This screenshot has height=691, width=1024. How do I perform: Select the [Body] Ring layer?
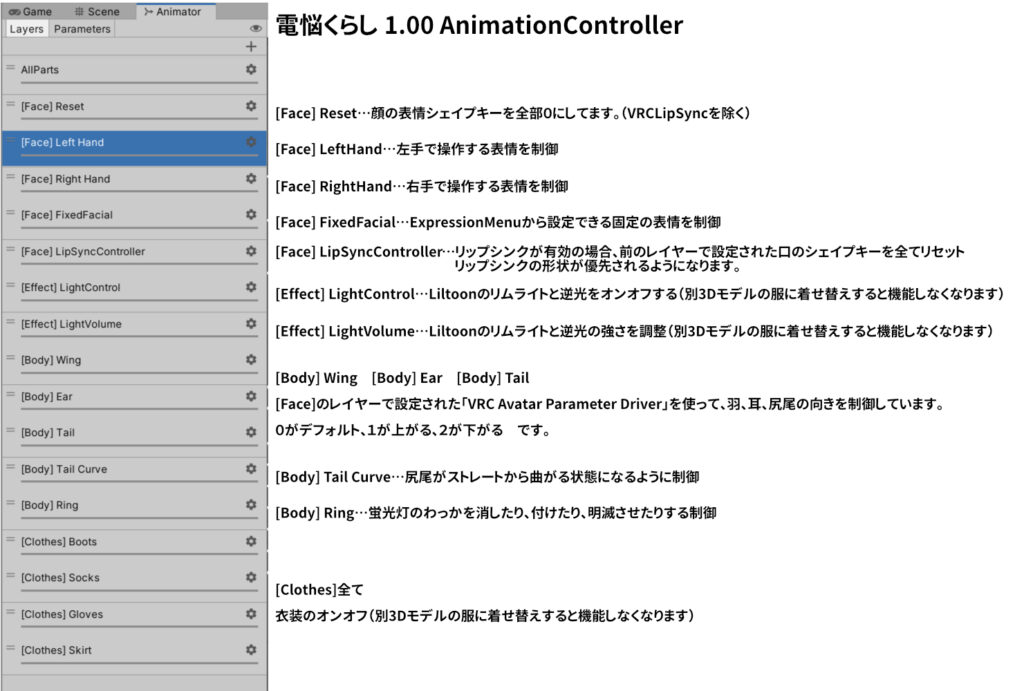tap(134, 509)
